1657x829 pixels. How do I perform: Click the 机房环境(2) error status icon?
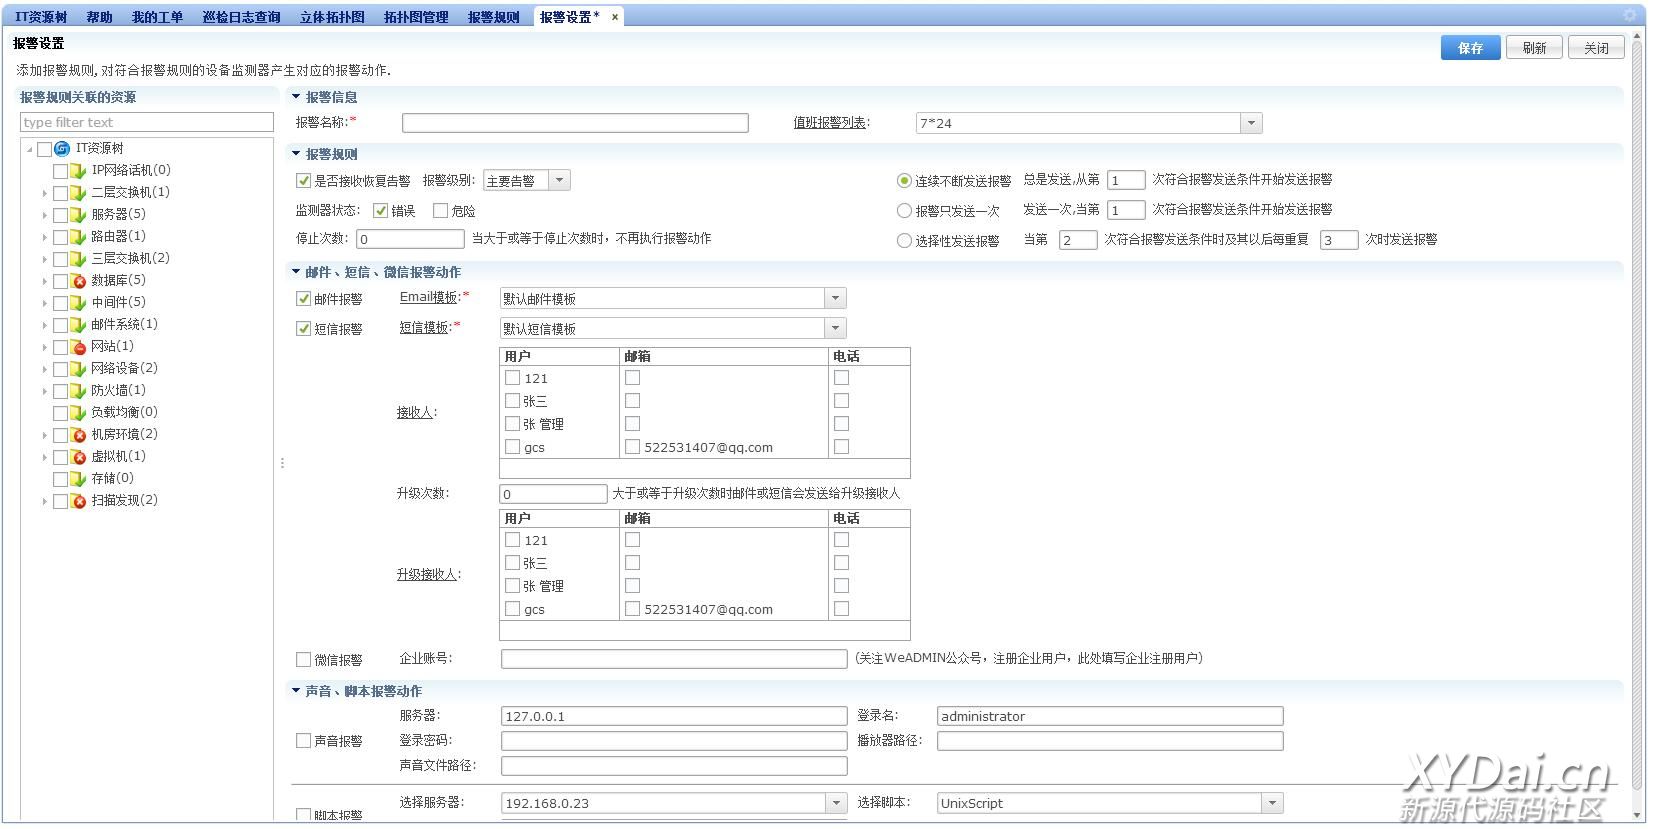click(78, 434)
